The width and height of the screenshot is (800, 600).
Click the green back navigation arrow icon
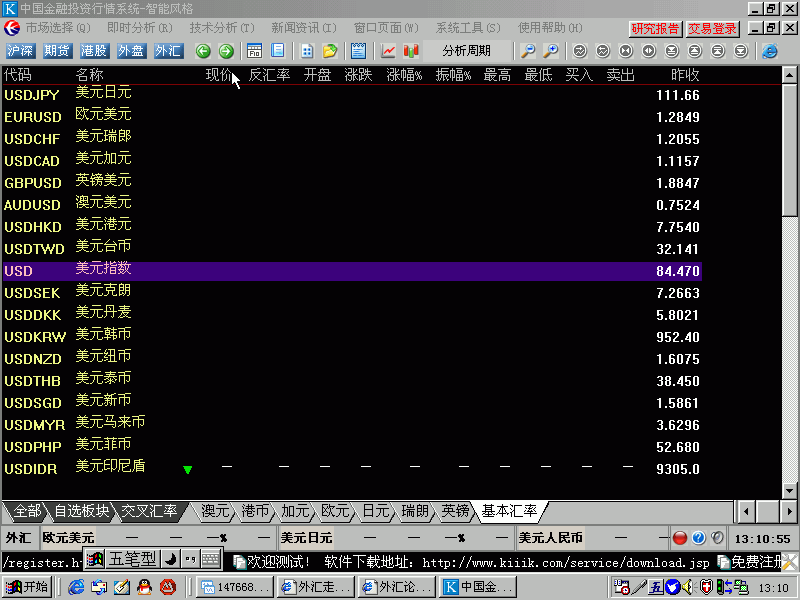(x=202, y=51)
